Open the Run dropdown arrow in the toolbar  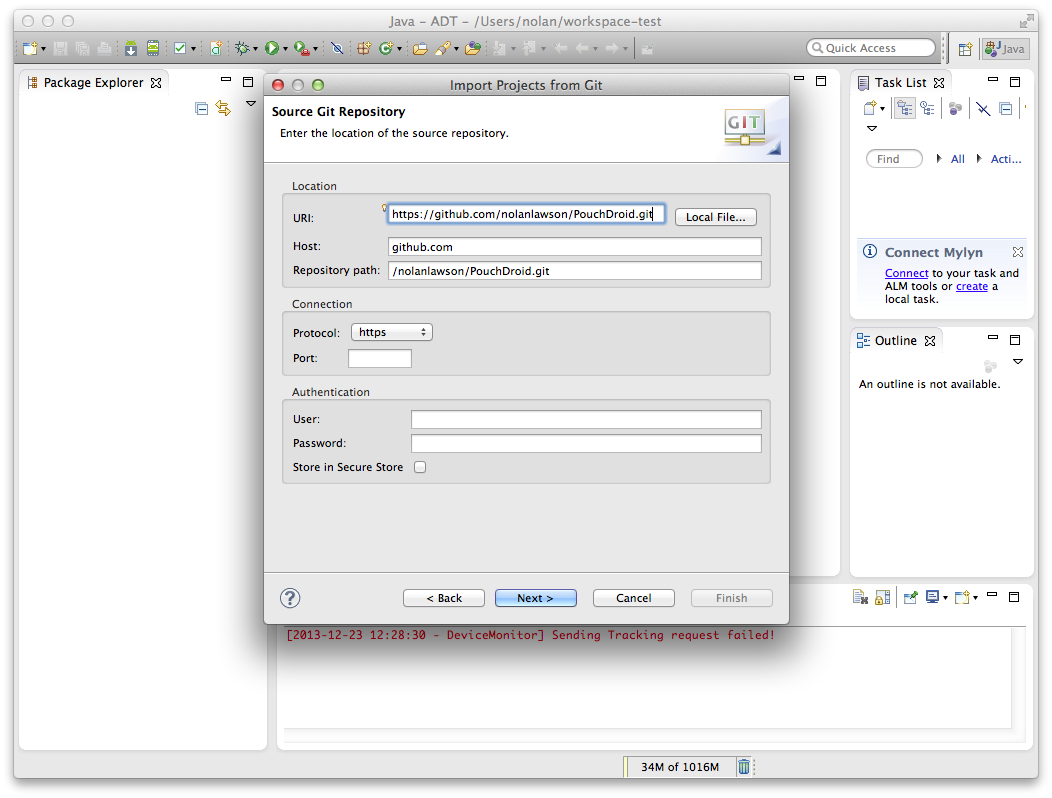(285, 49)
